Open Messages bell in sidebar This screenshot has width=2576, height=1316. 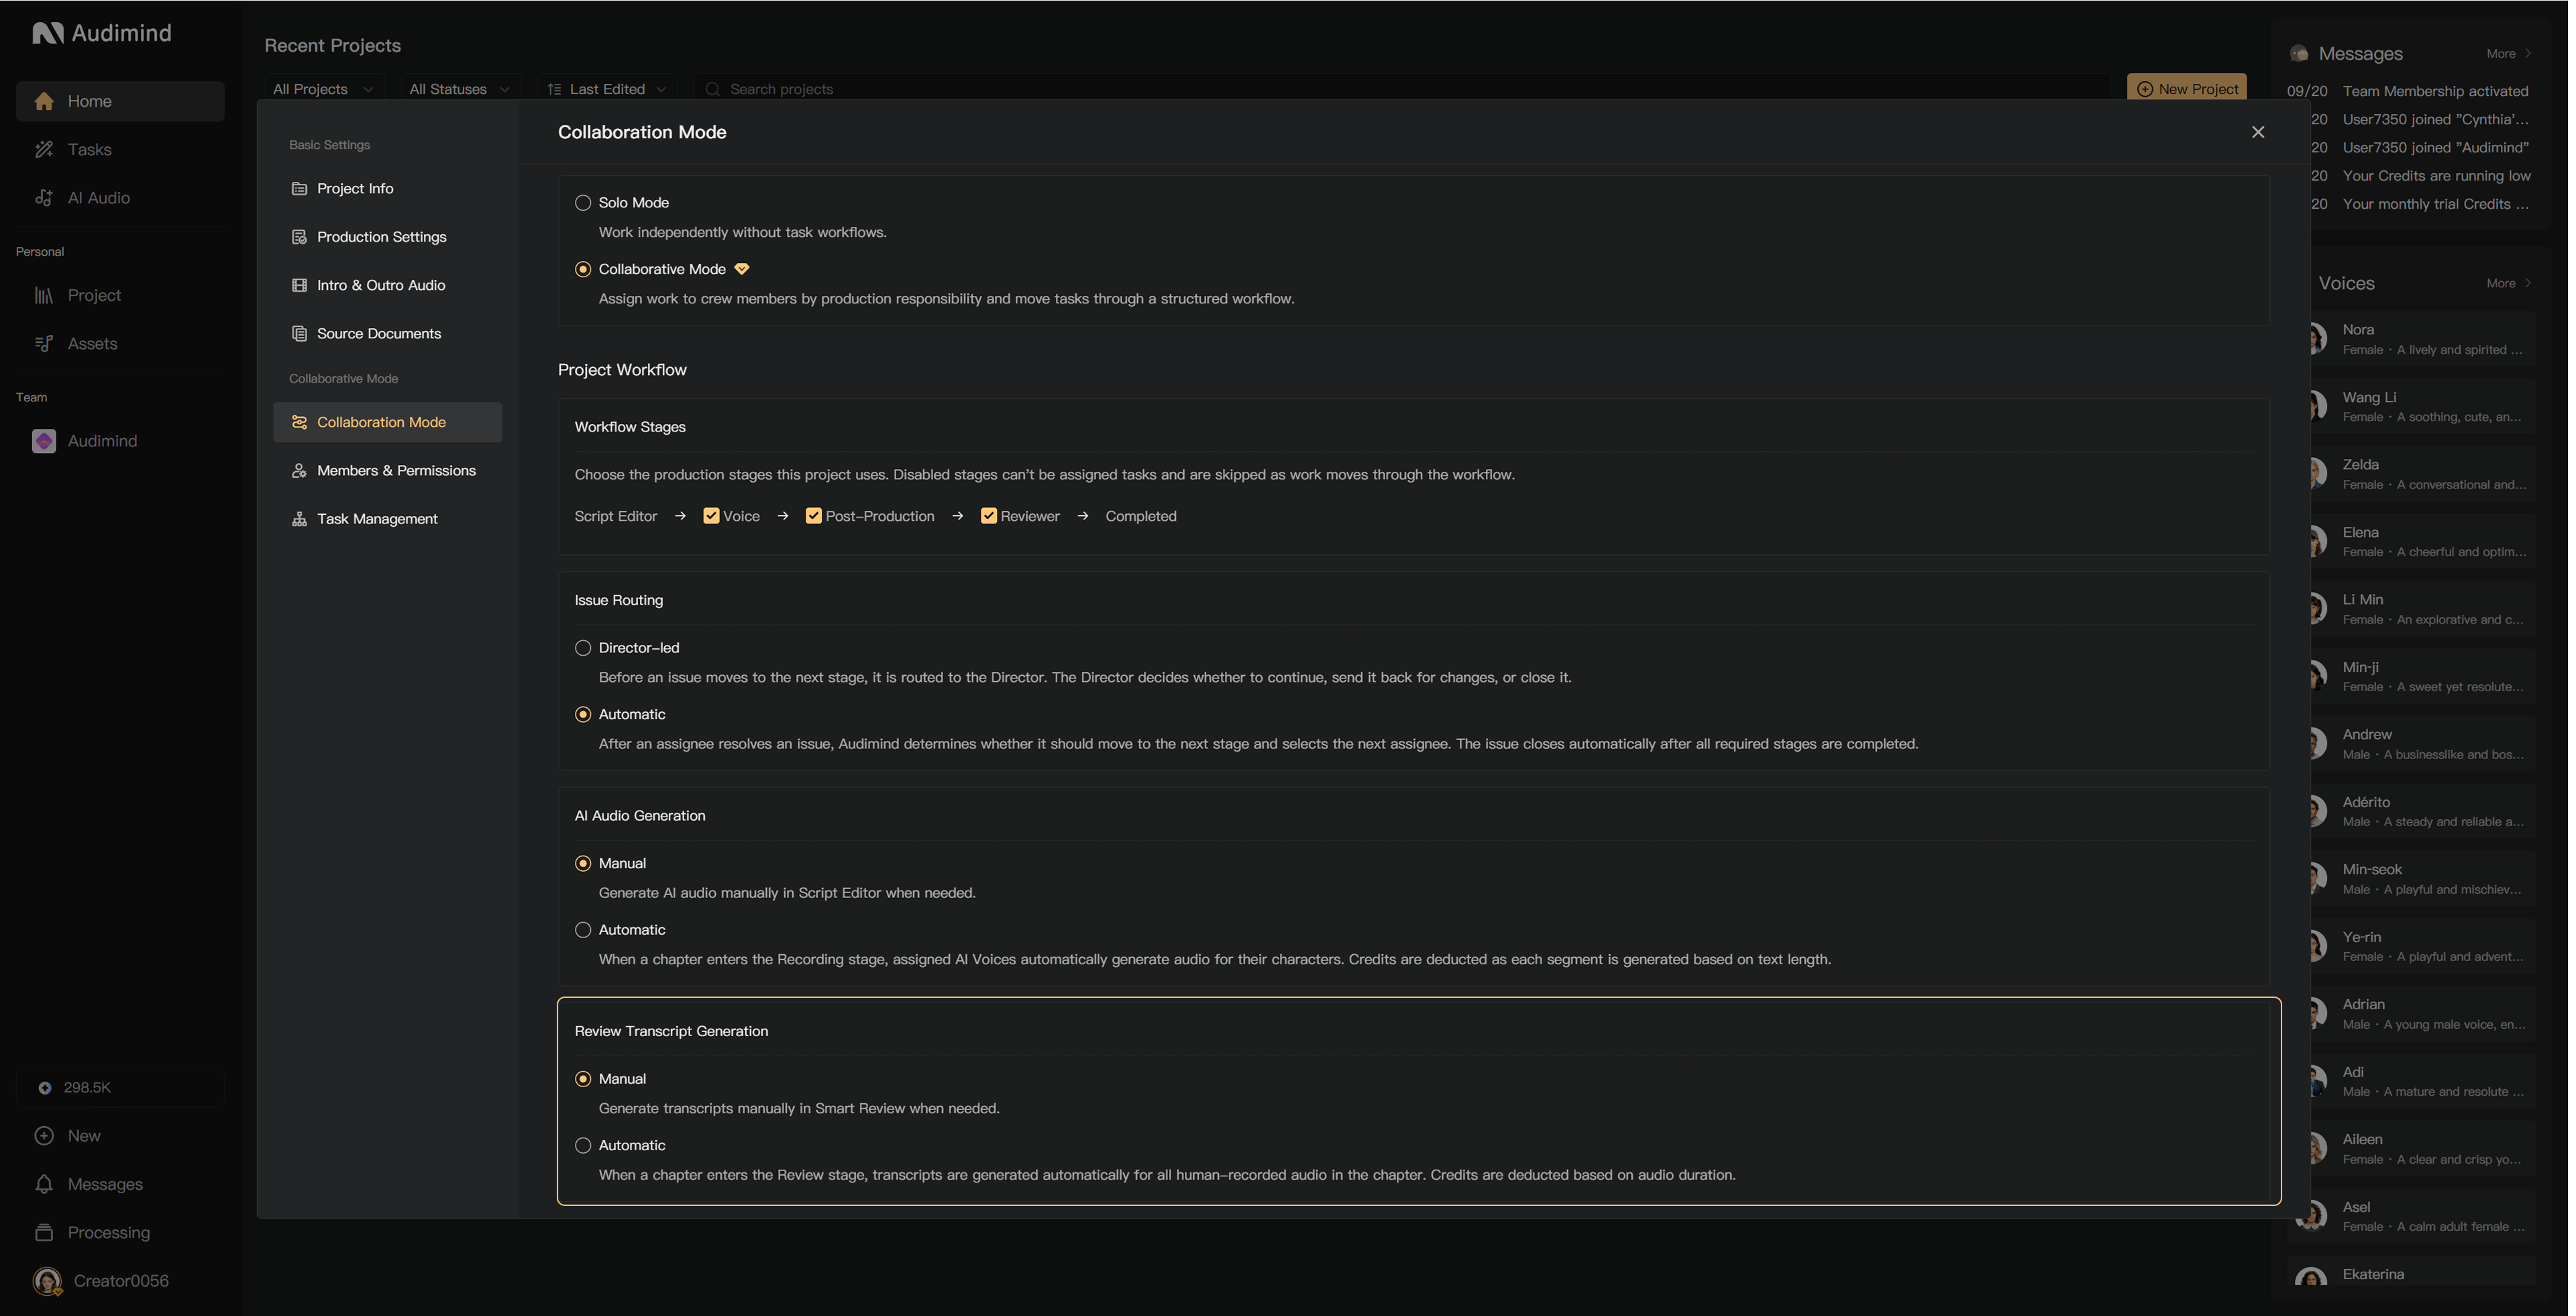click(x=44, y=1184)
